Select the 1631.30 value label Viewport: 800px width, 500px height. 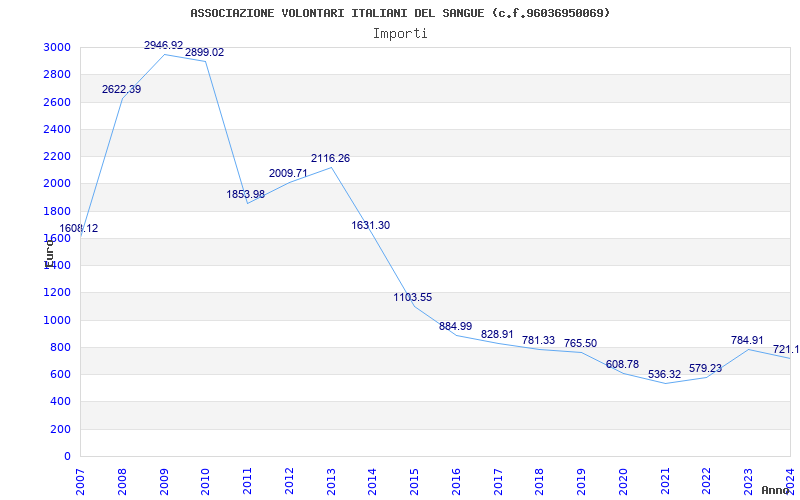(x=370, y=225)
